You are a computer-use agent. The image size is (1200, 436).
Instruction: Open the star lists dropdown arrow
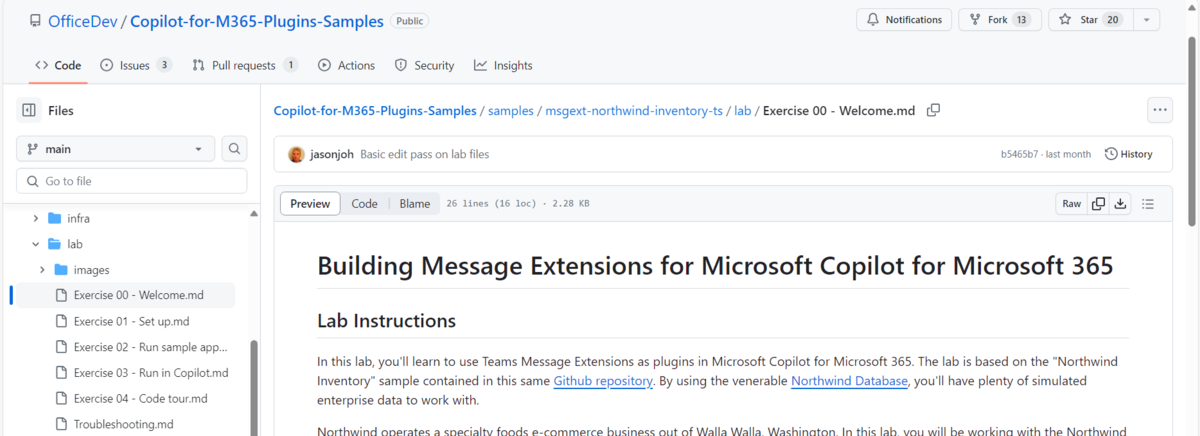(1146, 20)
